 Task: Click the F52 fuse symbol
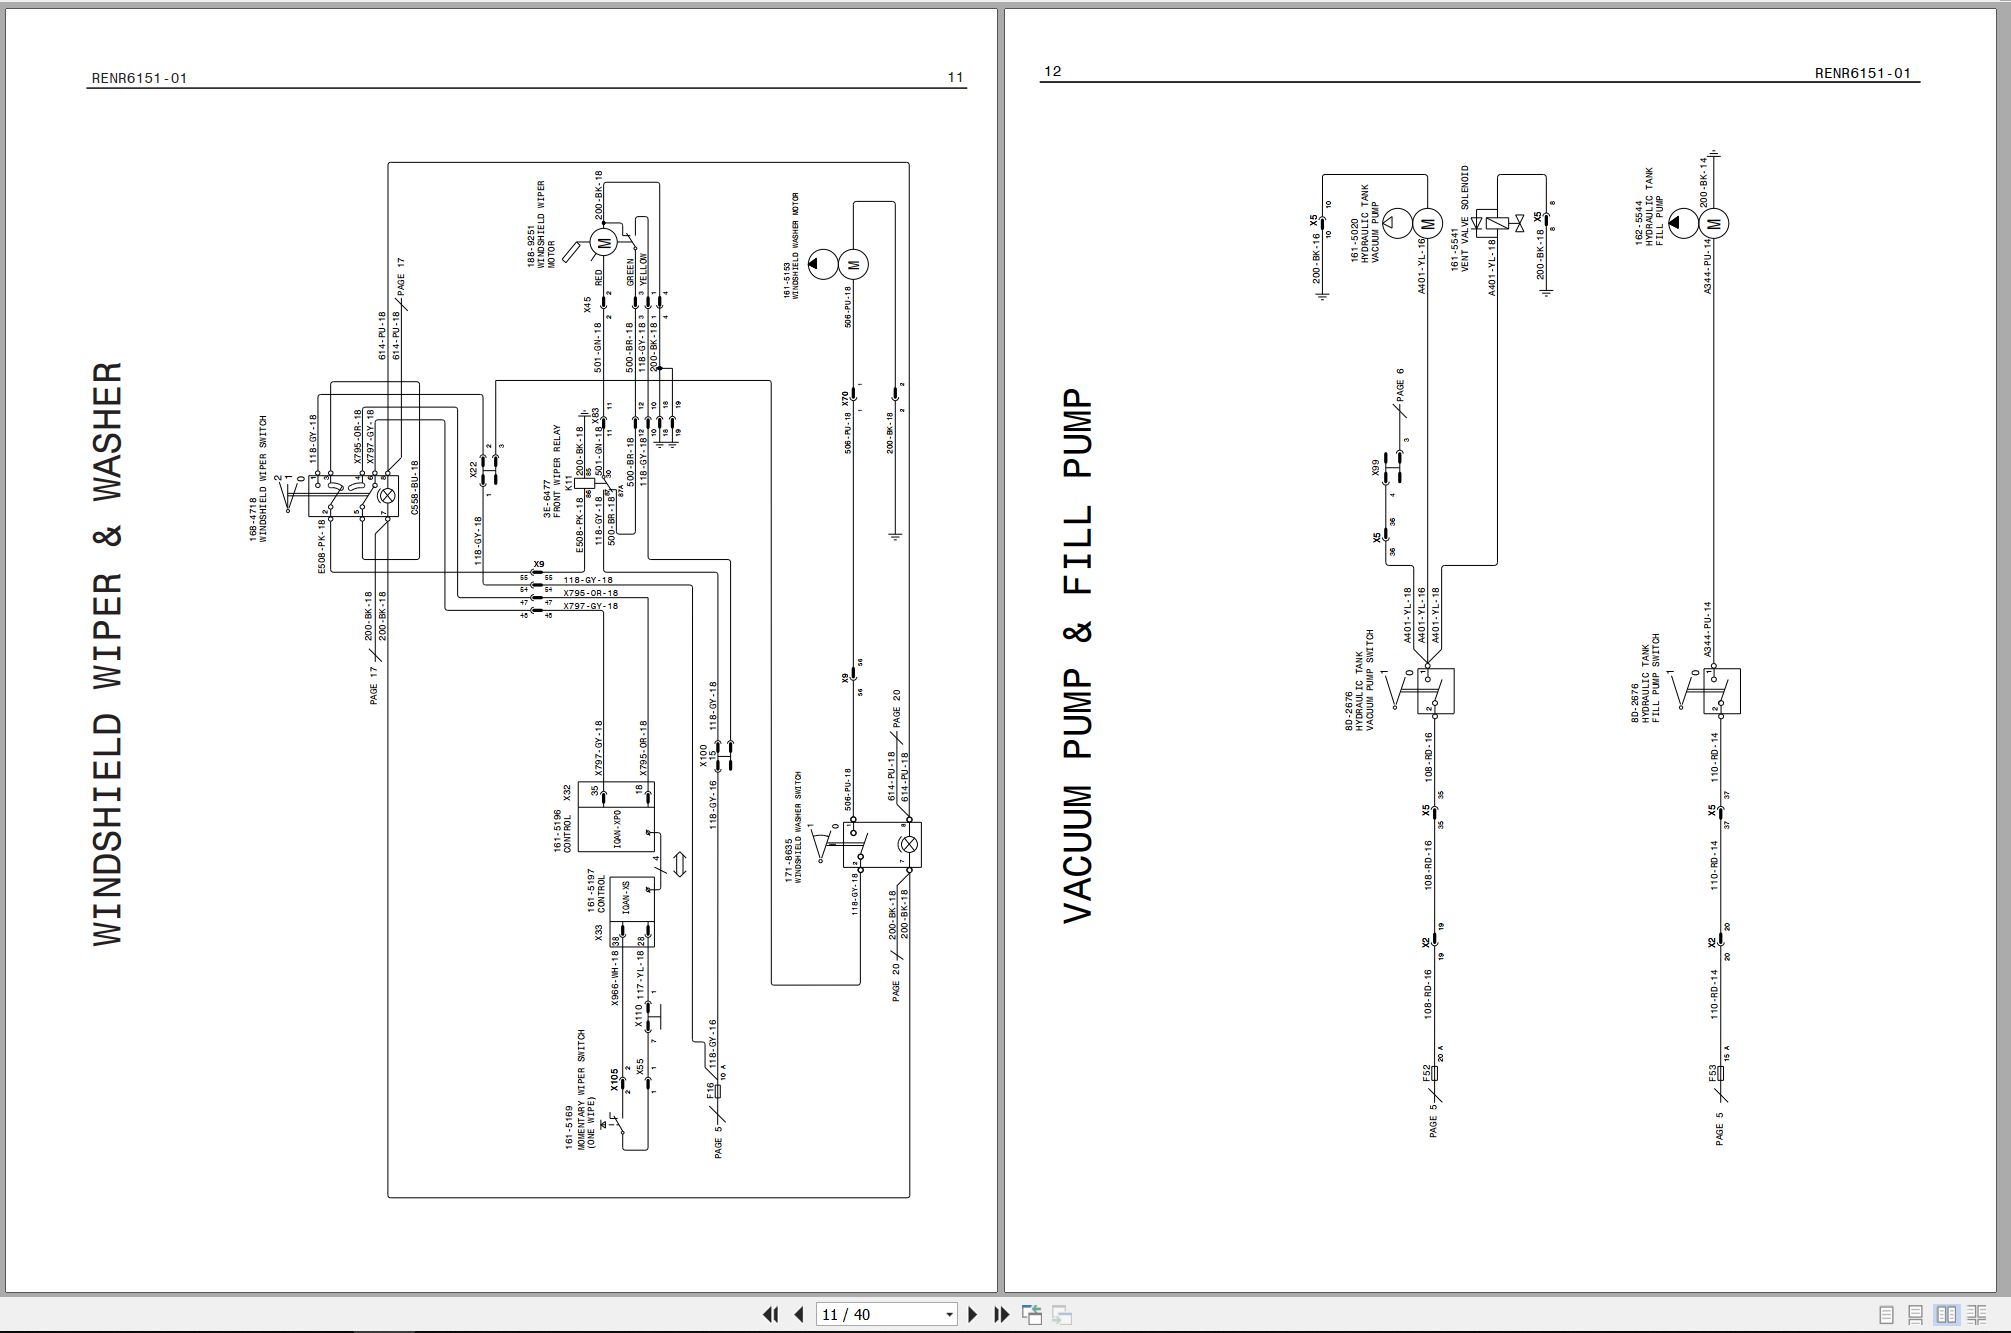coord(1434,1074)
